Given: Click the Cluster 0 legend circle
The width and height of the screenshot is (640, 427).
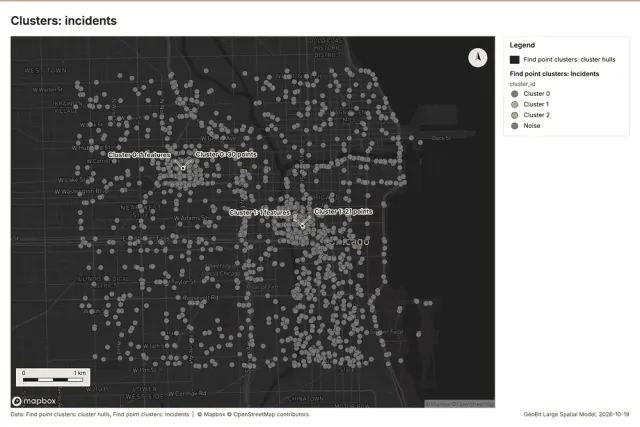Looking at the screenshot, I should coord(515,94).
